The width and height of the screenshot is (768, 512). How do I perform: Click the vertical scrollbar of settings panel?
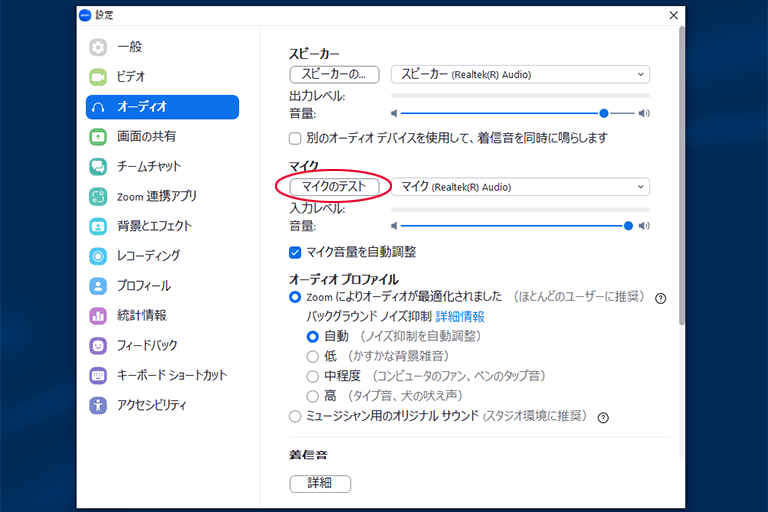(681, 175)
